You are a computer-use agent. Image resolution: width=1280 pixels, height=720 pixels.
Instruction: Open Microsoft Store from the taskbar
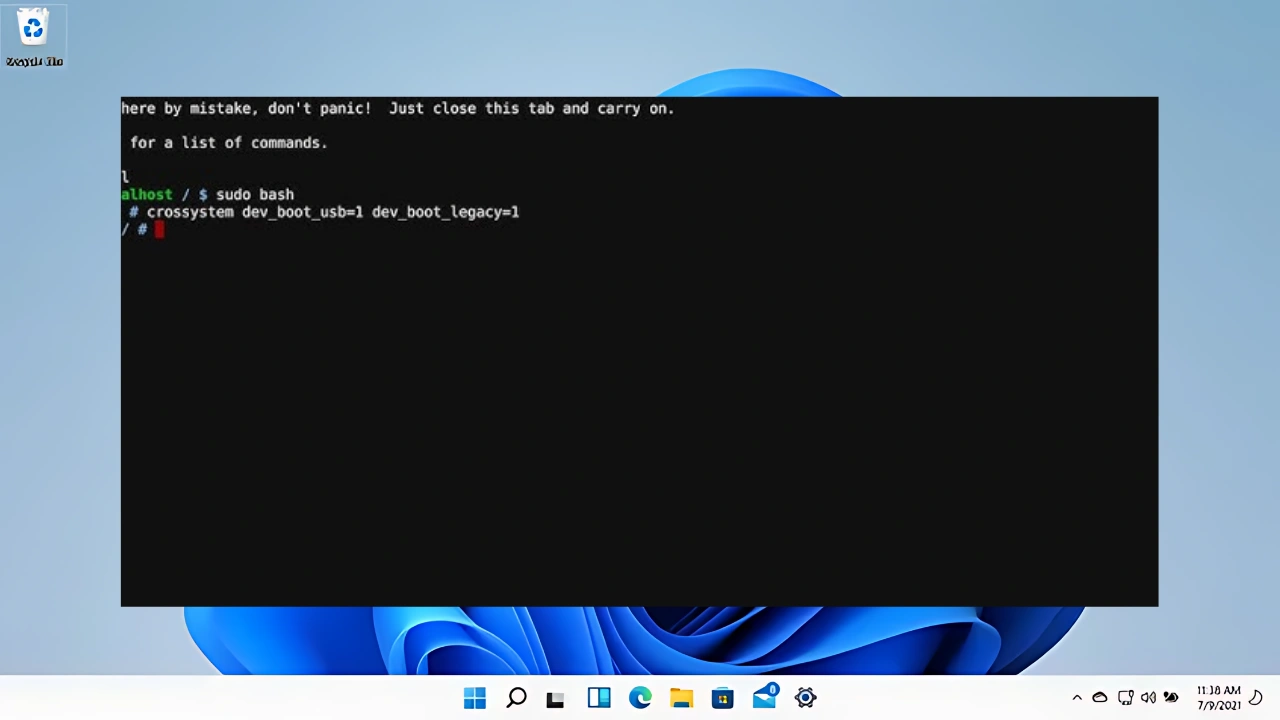[722, 698]
